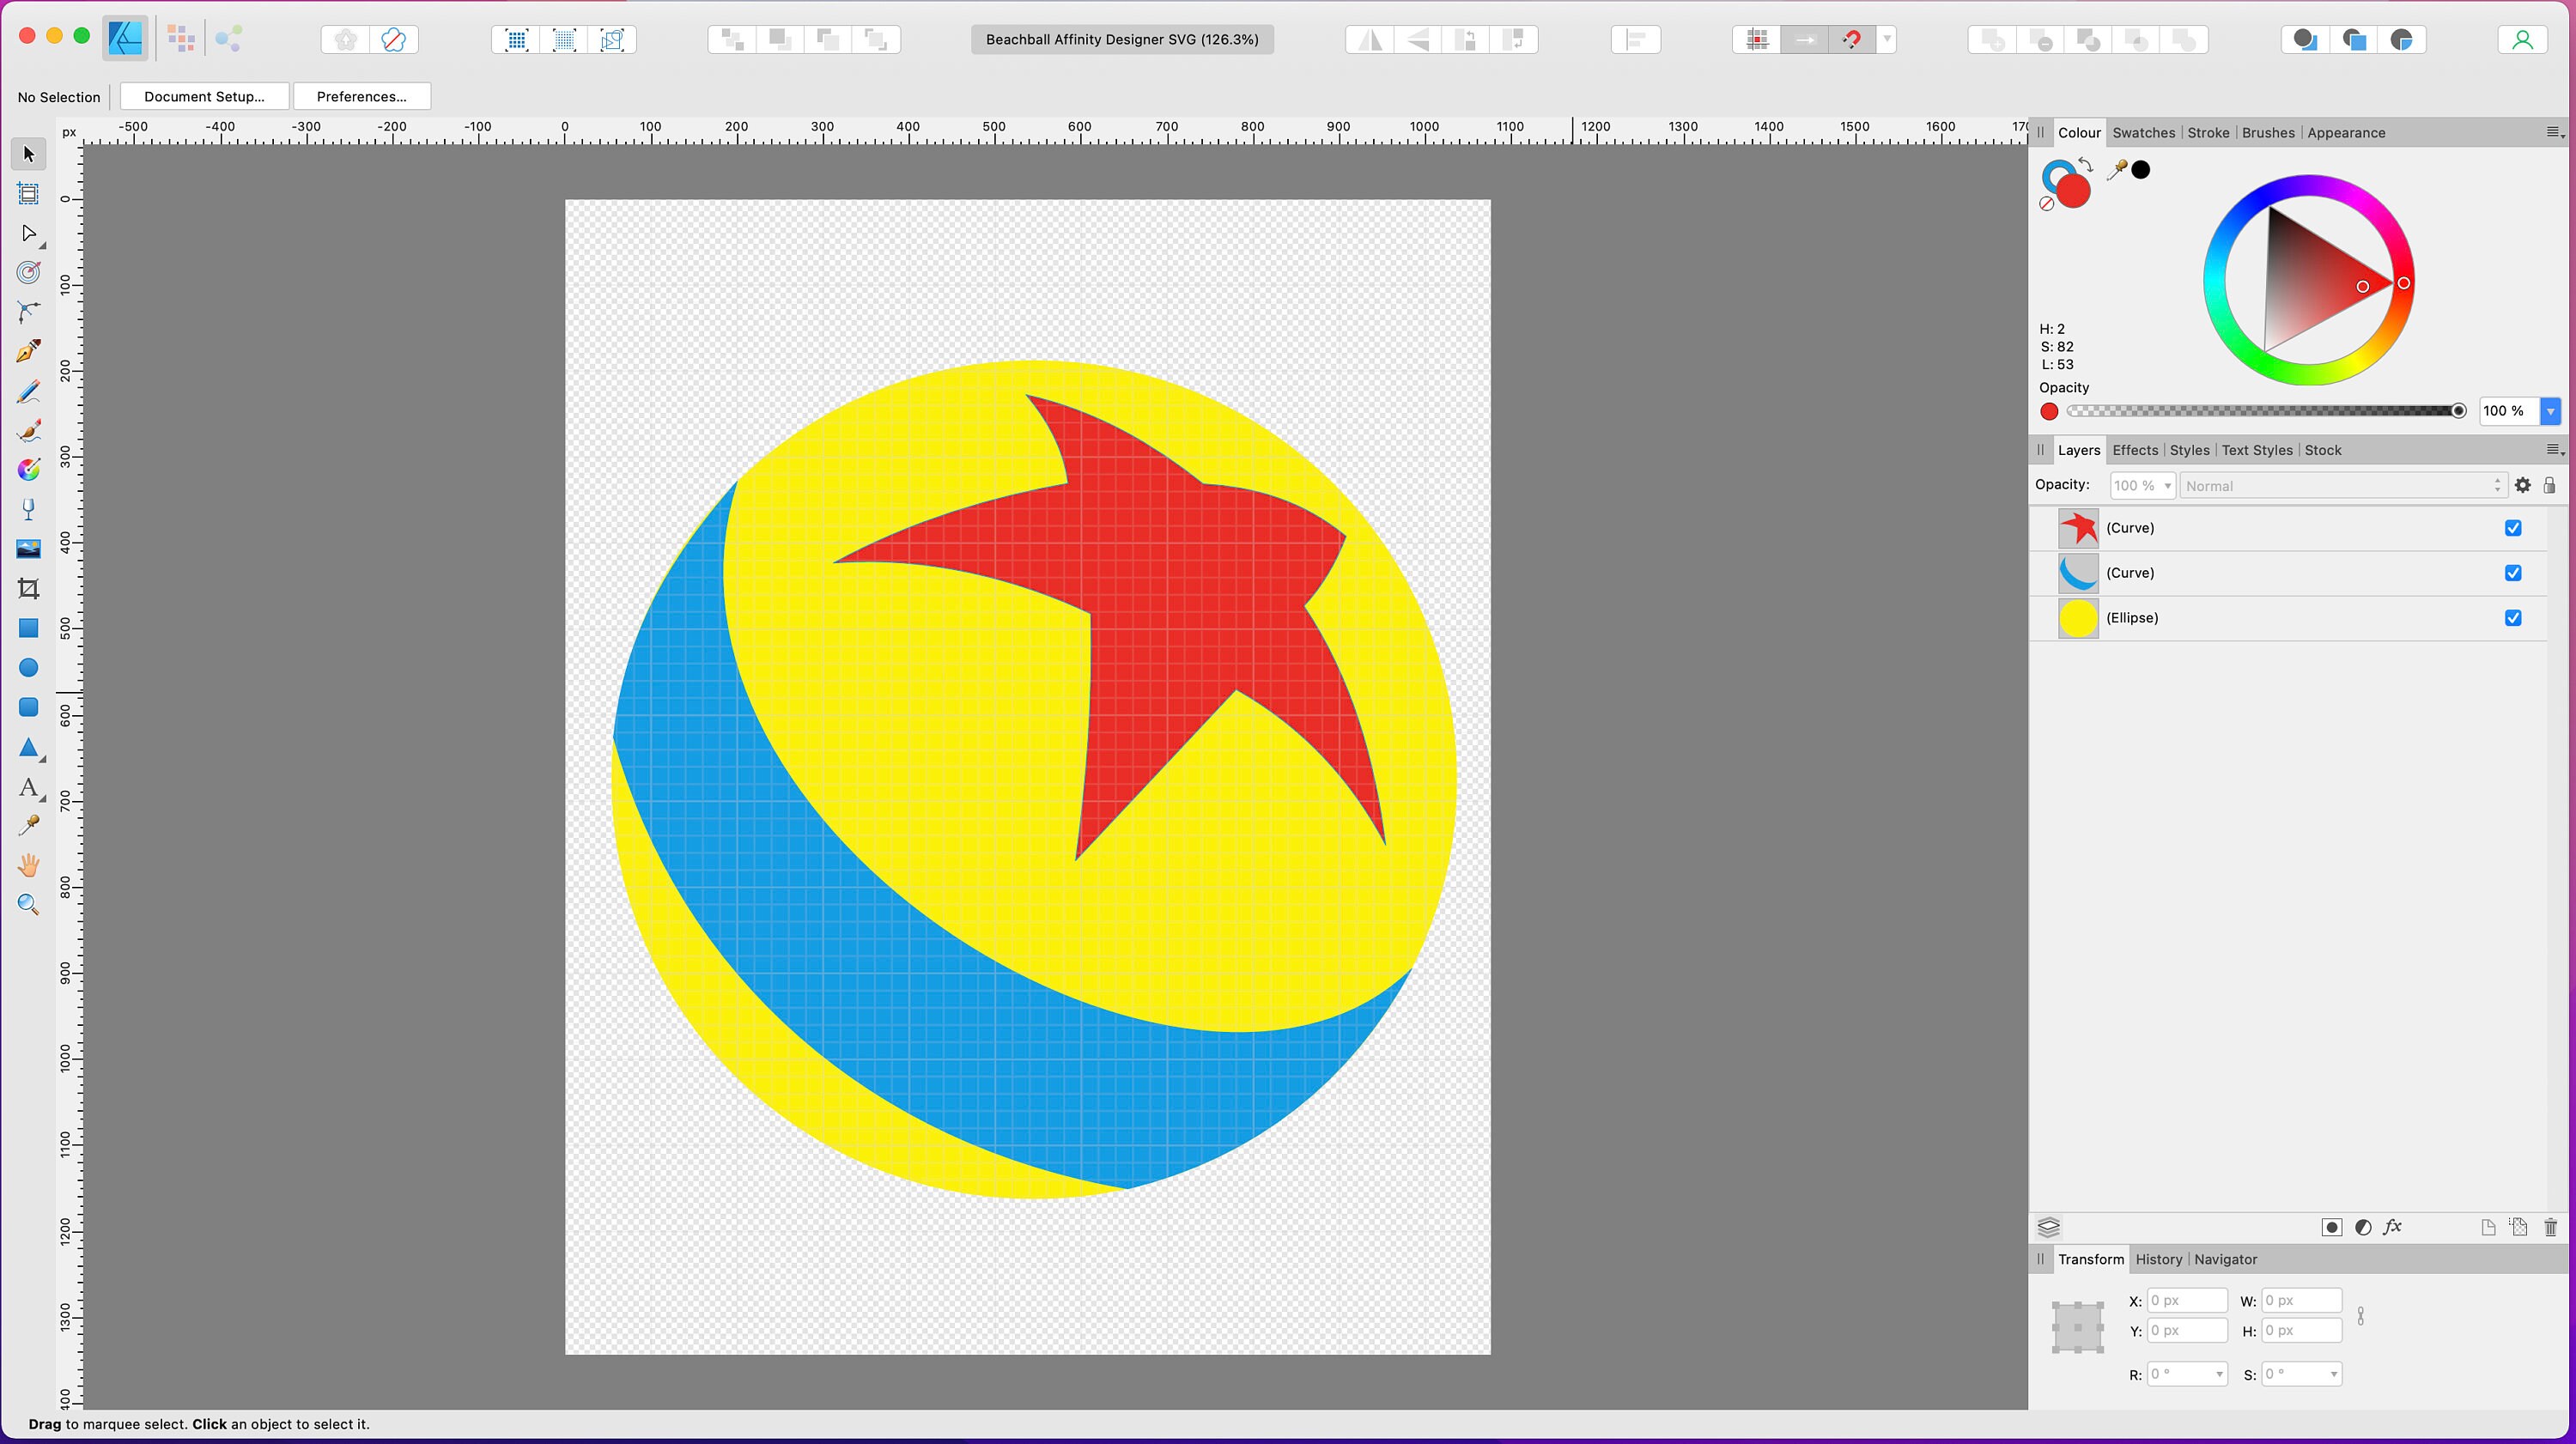The height and width of the screenshot is (1444, 2576).
Task: Select the Zoom tool
Action: [x=28, y=904]
